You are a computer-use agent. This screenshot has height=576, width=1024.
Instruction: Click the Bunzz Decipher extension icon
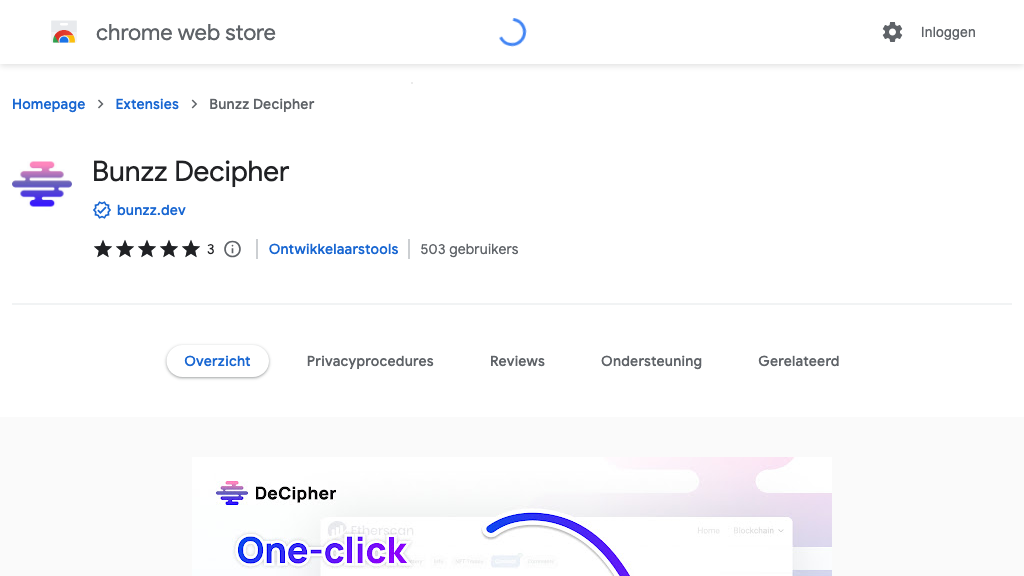42,184
